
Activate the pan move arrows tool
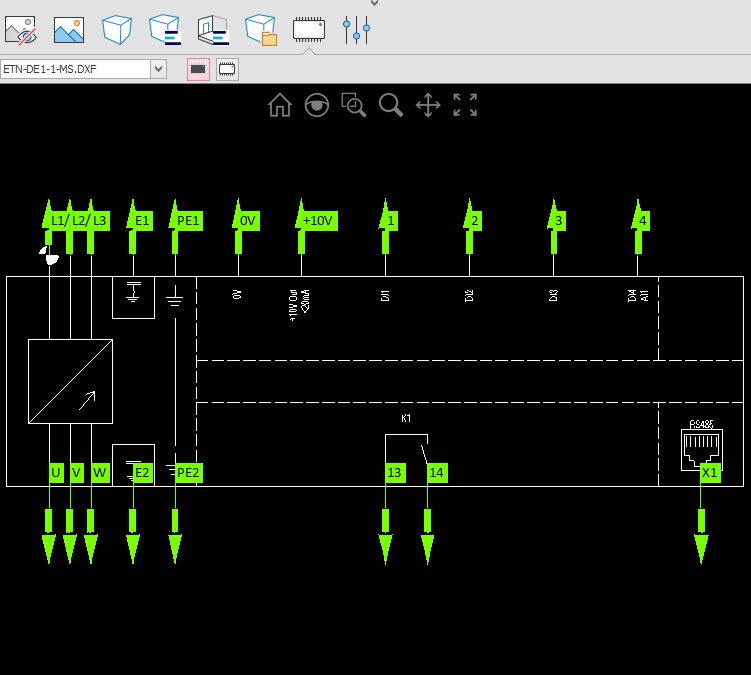pyautogui.click(x=428, y=105)
